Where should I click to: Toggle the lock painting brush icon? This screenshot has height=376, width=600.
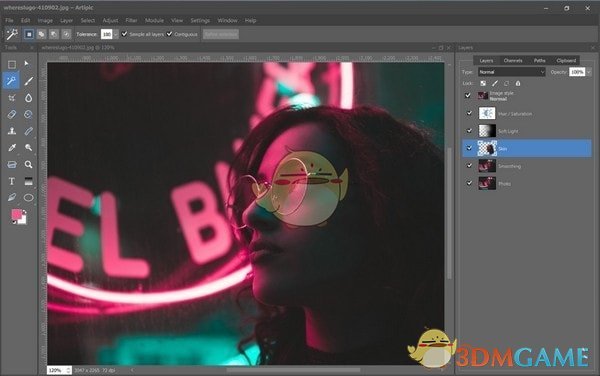[x=495, y=83]
